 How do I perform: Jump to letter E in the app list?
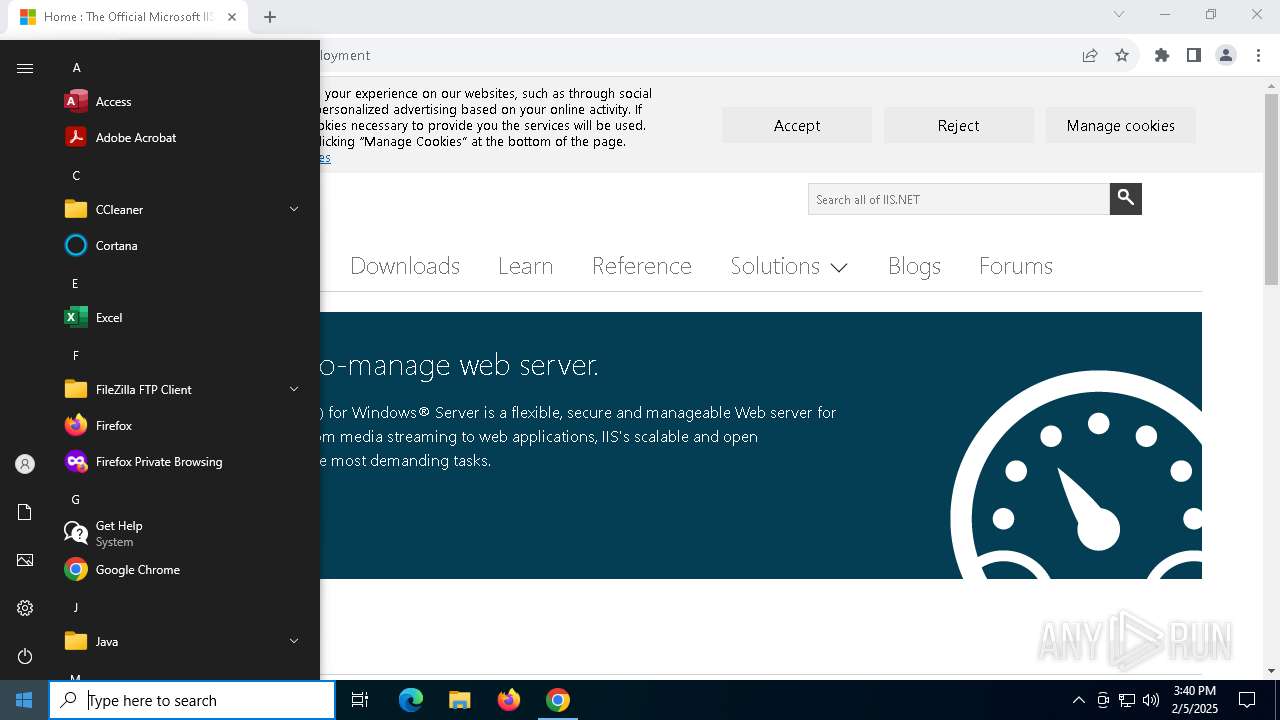click(76, 284)
